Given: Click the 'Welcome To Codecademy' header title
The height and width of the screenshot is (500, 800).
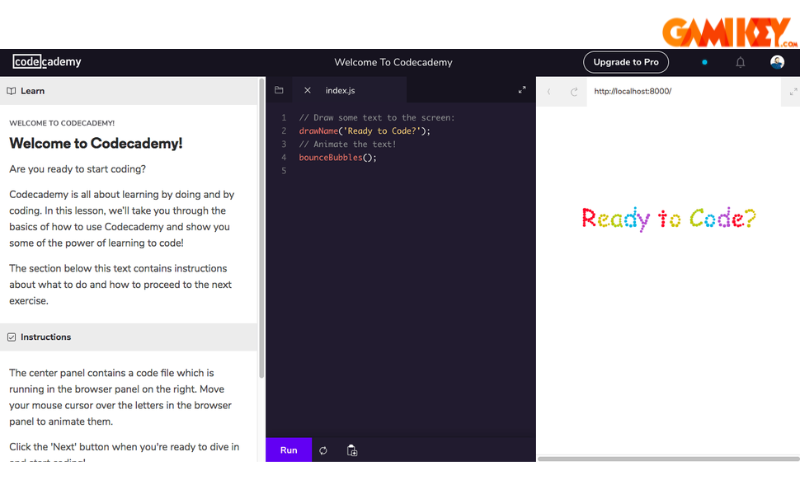Looking at the screenshot, I should pyautogui.click(x=393, y=62).
